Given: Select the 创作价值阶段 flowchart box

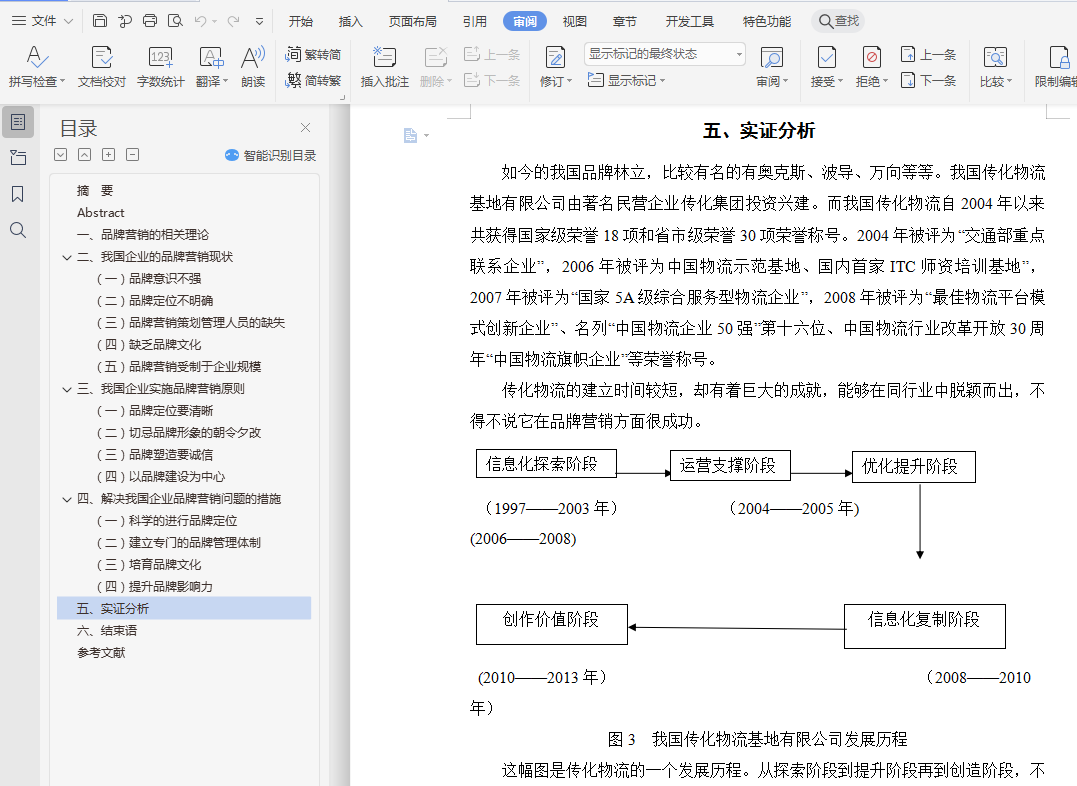Looking at the screenshot, I should click(x=552, y=624).
